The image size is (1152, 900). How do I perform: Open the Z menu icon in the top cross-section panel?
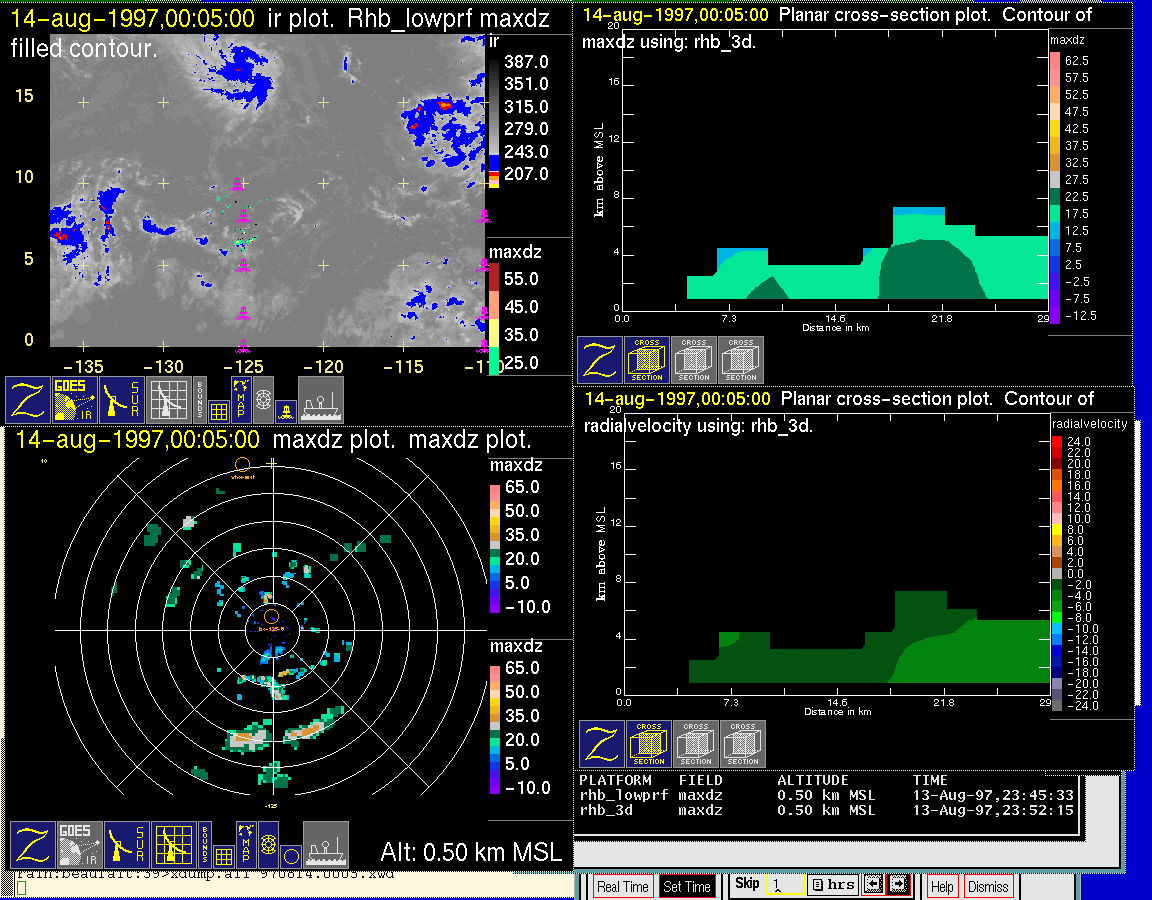point(599,360)
